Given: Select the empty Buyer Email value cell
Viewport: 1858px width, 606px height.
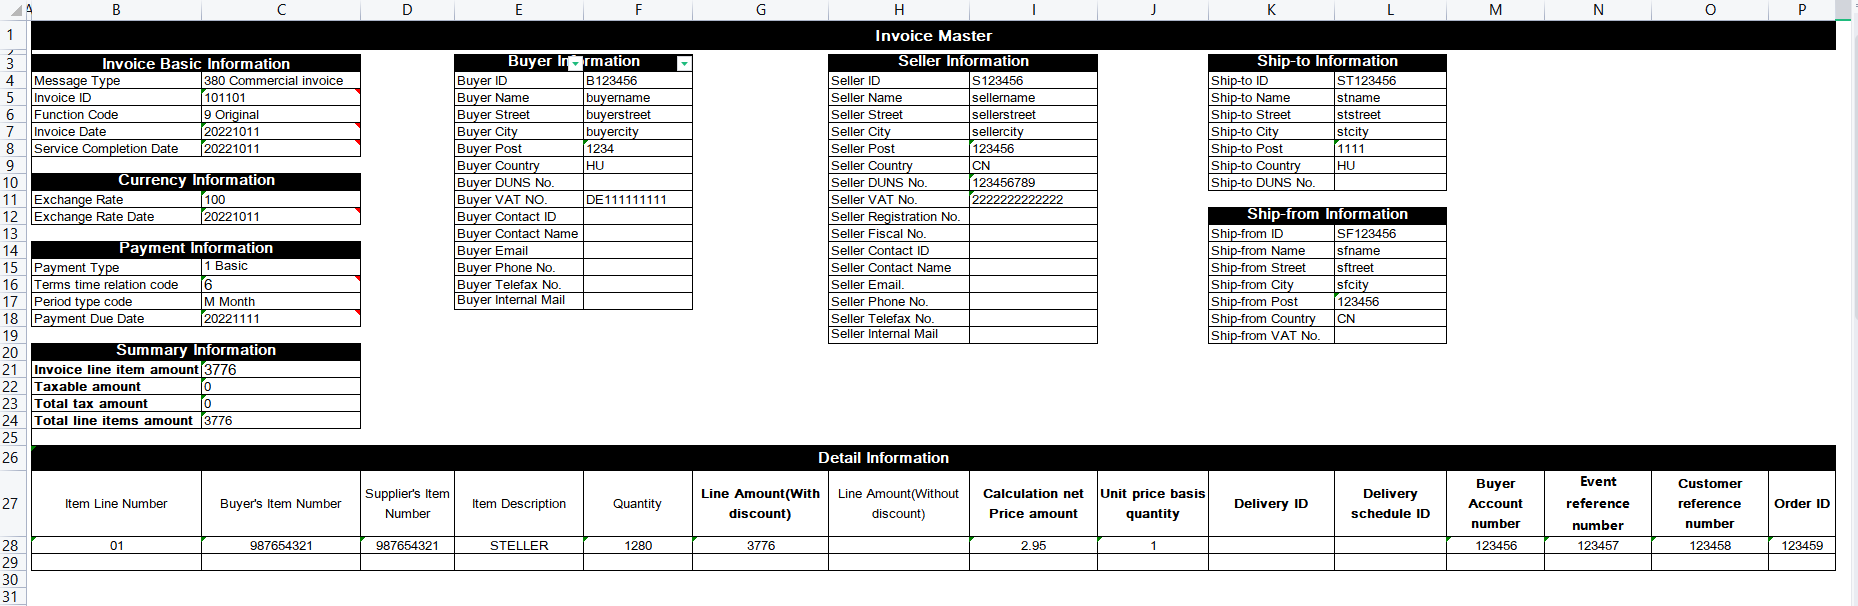Looking at the screenshot, I should pyautogui.click(x=638, y=251).
